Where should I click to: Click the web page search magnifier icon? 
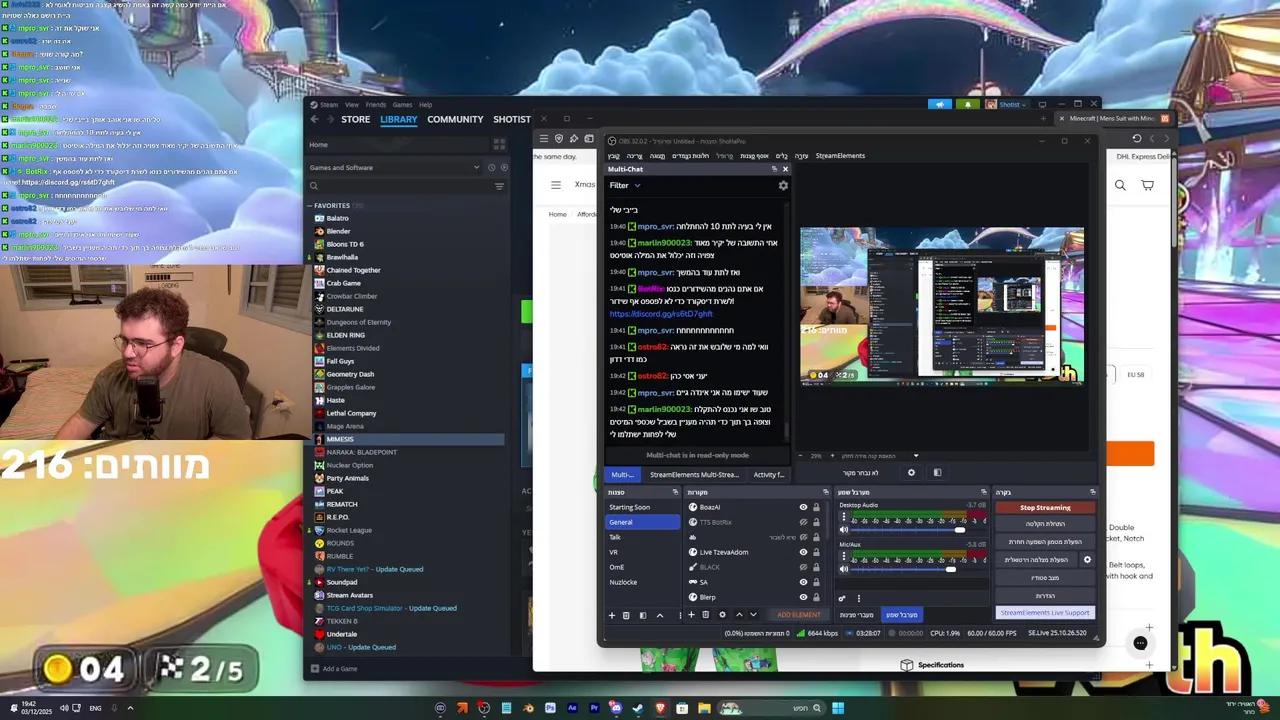click(1120, 185)
